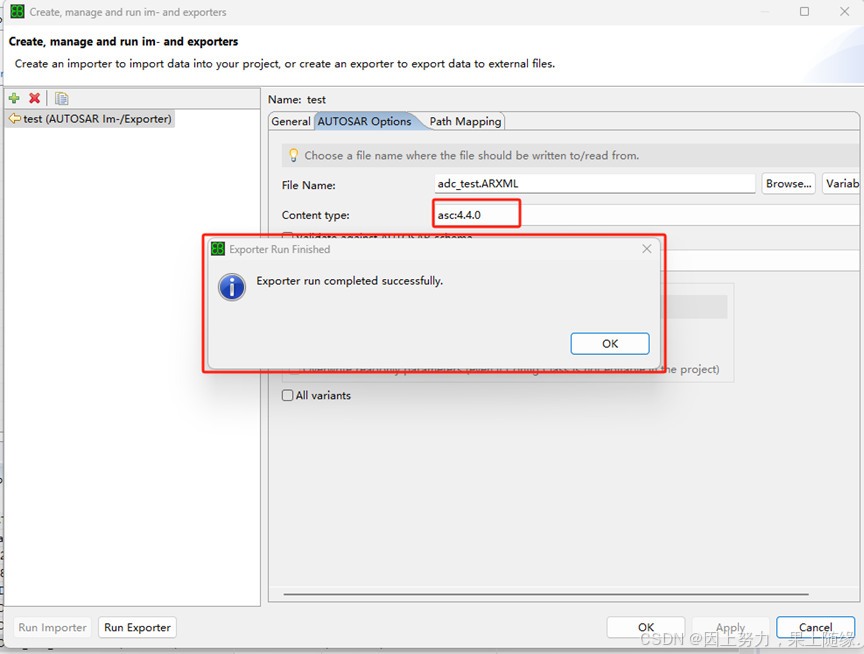This screenshot has height=654, width=864.
Task: Click the Run Exporter button
Action: [137, 628]
